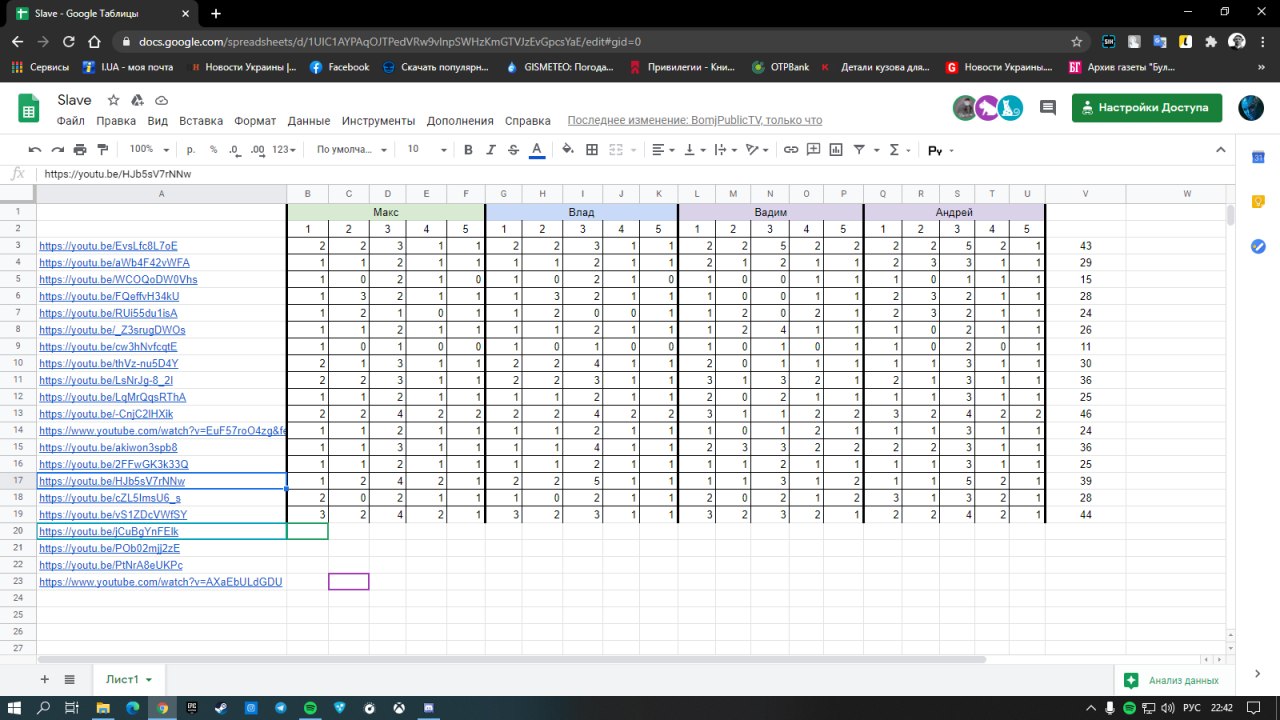The width and height of the screenshot is (1280, 720).
Task: Open Calendar in side panel
Action: pos(1258,157)
